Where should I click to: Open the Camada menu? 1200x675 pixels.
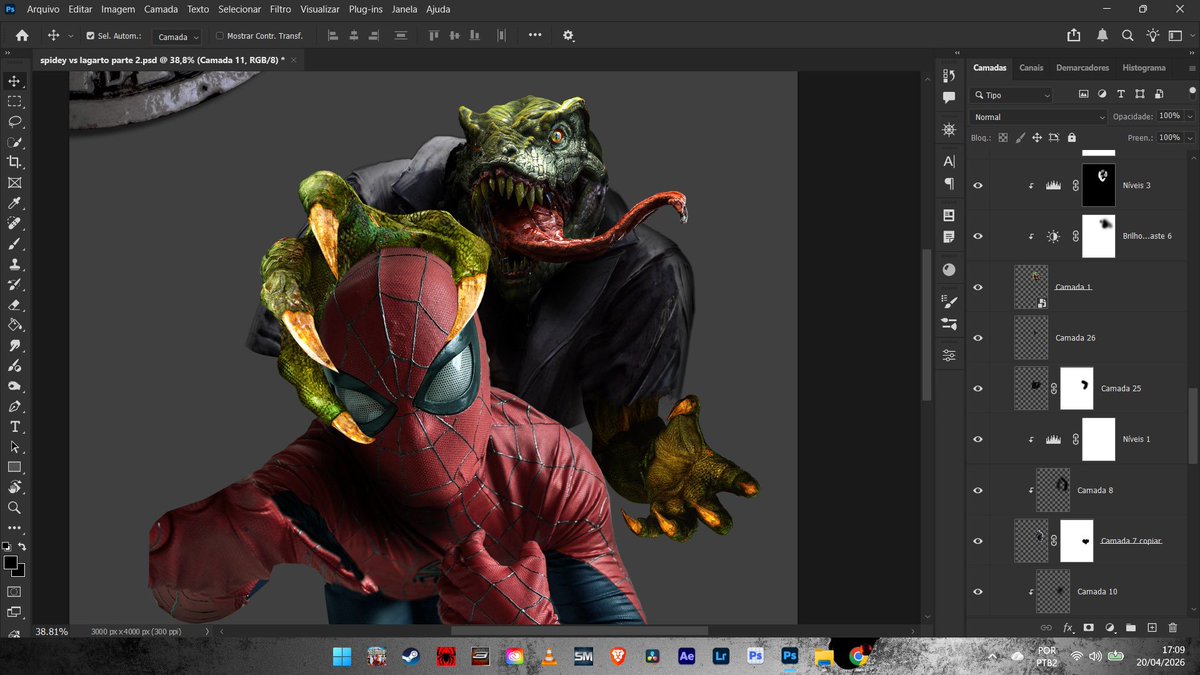pyautogui.click(x=161, y=9)
